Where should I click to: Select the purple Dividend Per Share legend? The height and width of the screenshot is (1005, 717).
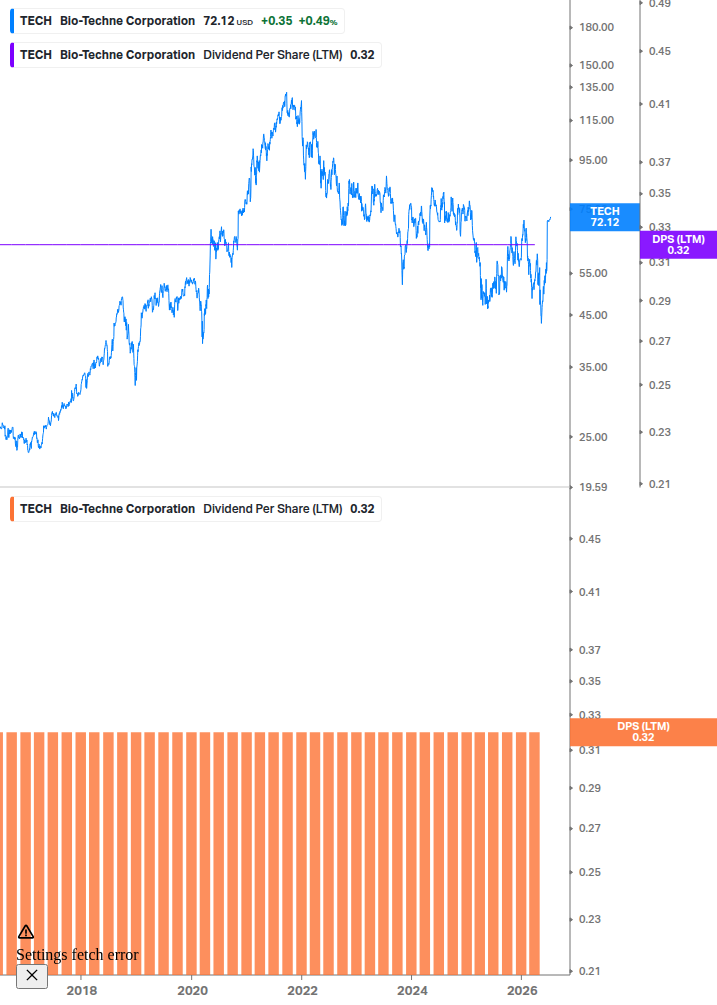[x=196, y=55]
